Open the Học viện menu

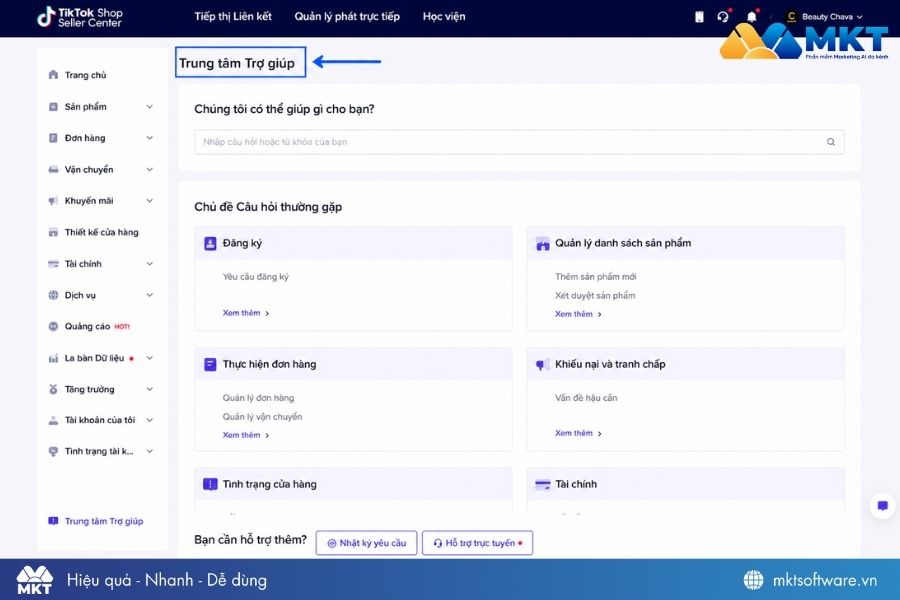coord(444,17)
